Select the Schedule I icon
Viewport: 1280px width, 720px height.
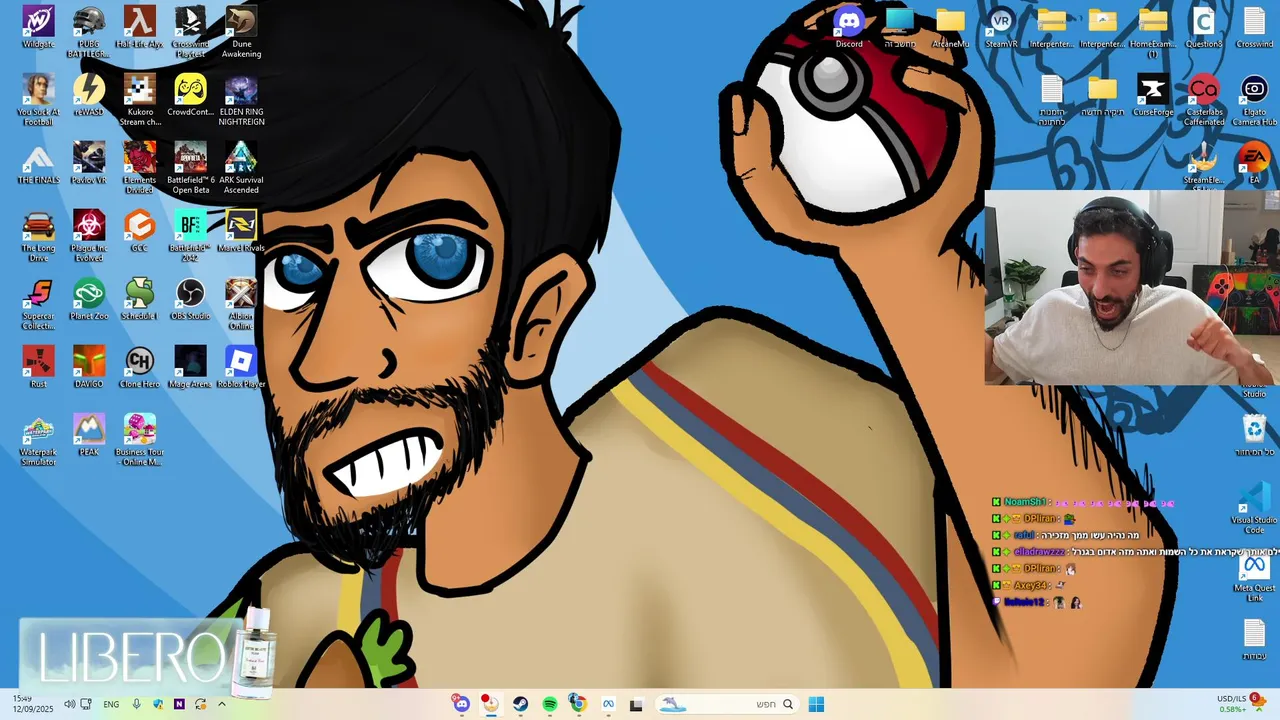139,299
